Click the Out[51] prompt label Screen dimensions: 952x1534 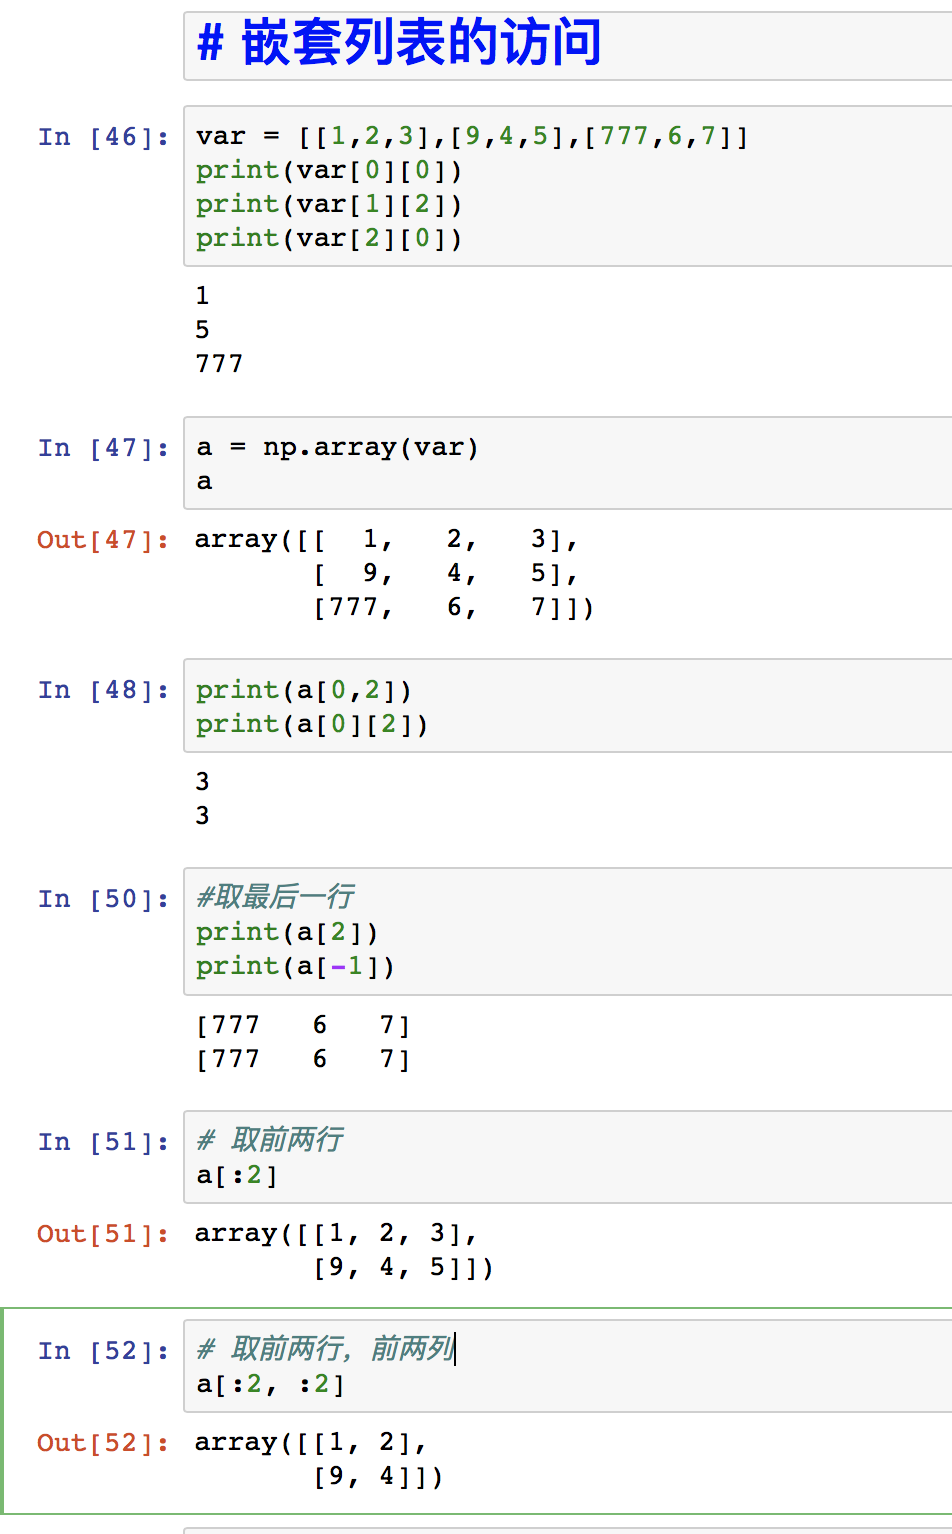(102, 1234)
